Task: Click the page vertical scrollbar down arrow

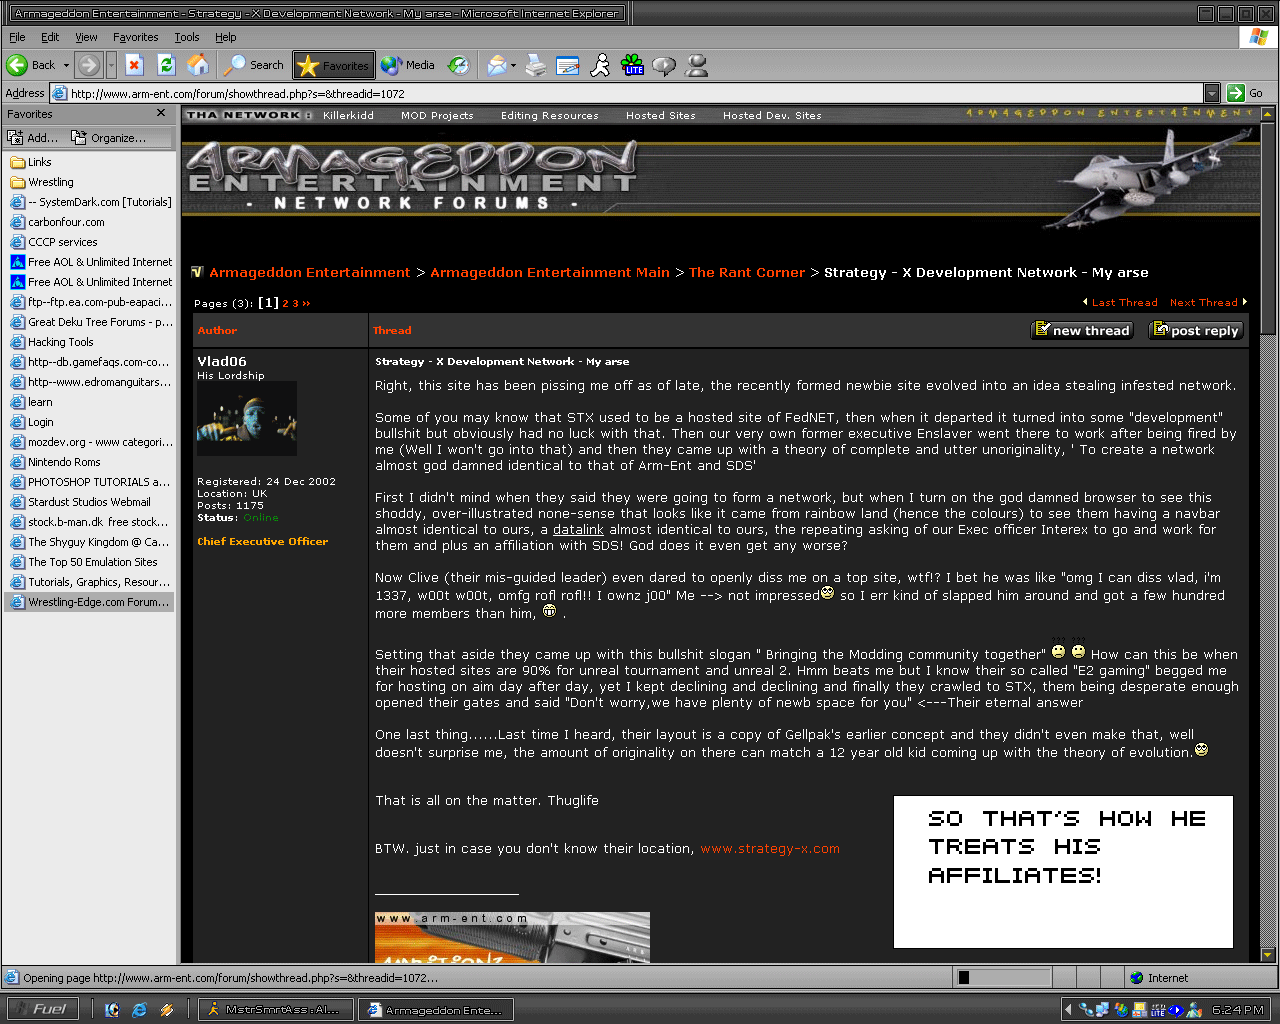Action: 1268,955
